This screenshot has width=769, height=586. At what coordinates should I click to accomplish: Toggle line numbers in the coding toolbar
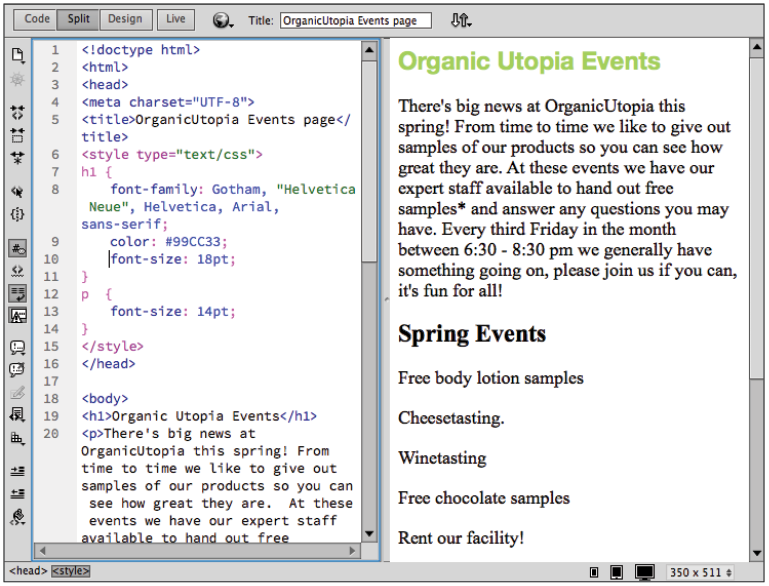tap(17, 247)
